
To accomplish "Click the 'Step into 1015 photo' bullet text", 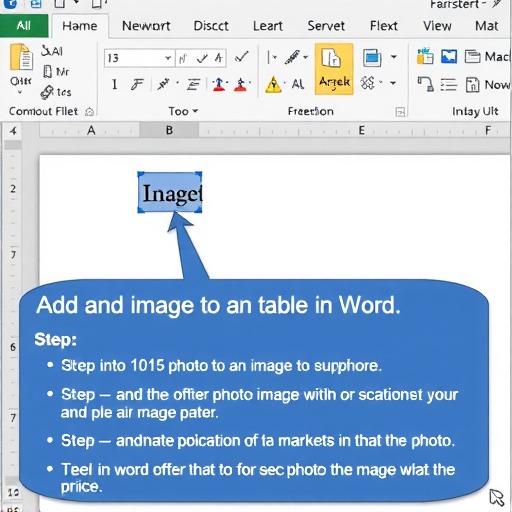I will [x=221, y=366].
